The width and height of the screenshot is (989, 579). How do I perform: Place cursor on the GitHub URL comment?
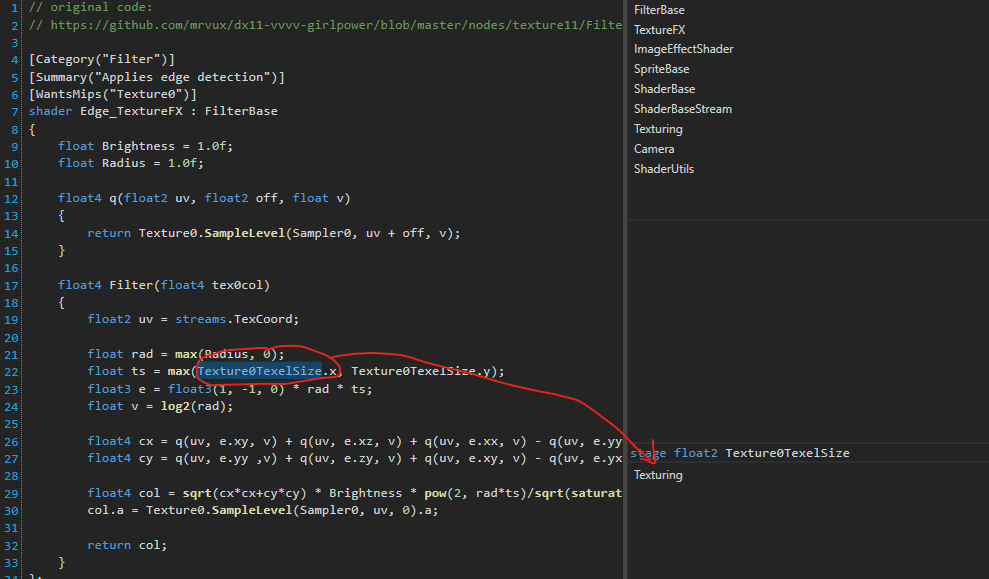[325, 25]
